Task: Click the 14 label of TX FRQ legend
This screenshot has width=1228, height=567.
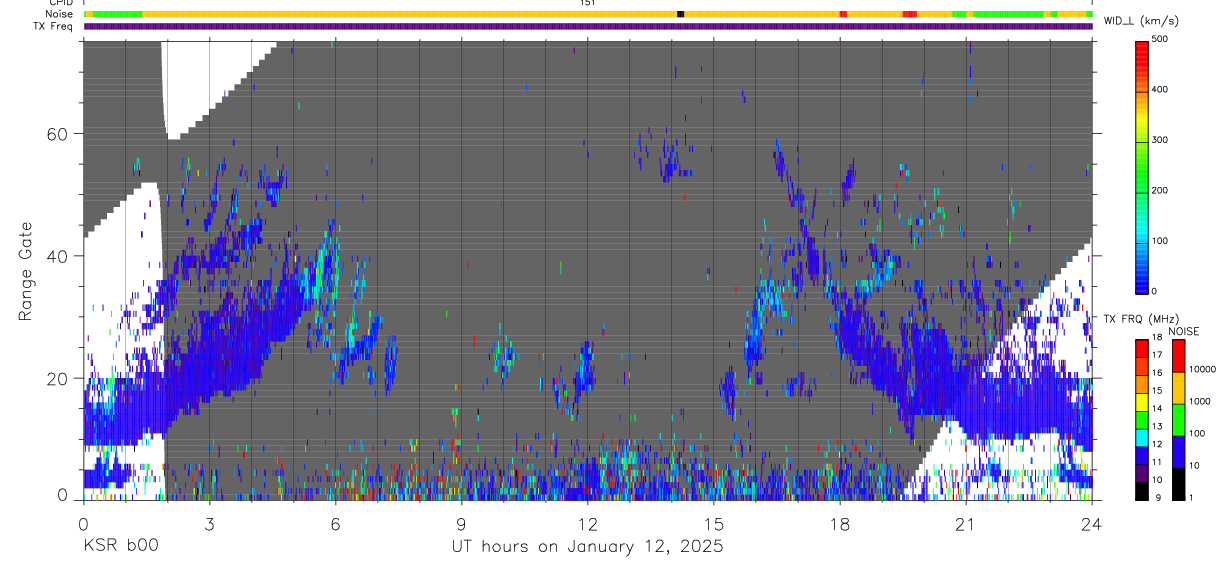Action: 1157,408
